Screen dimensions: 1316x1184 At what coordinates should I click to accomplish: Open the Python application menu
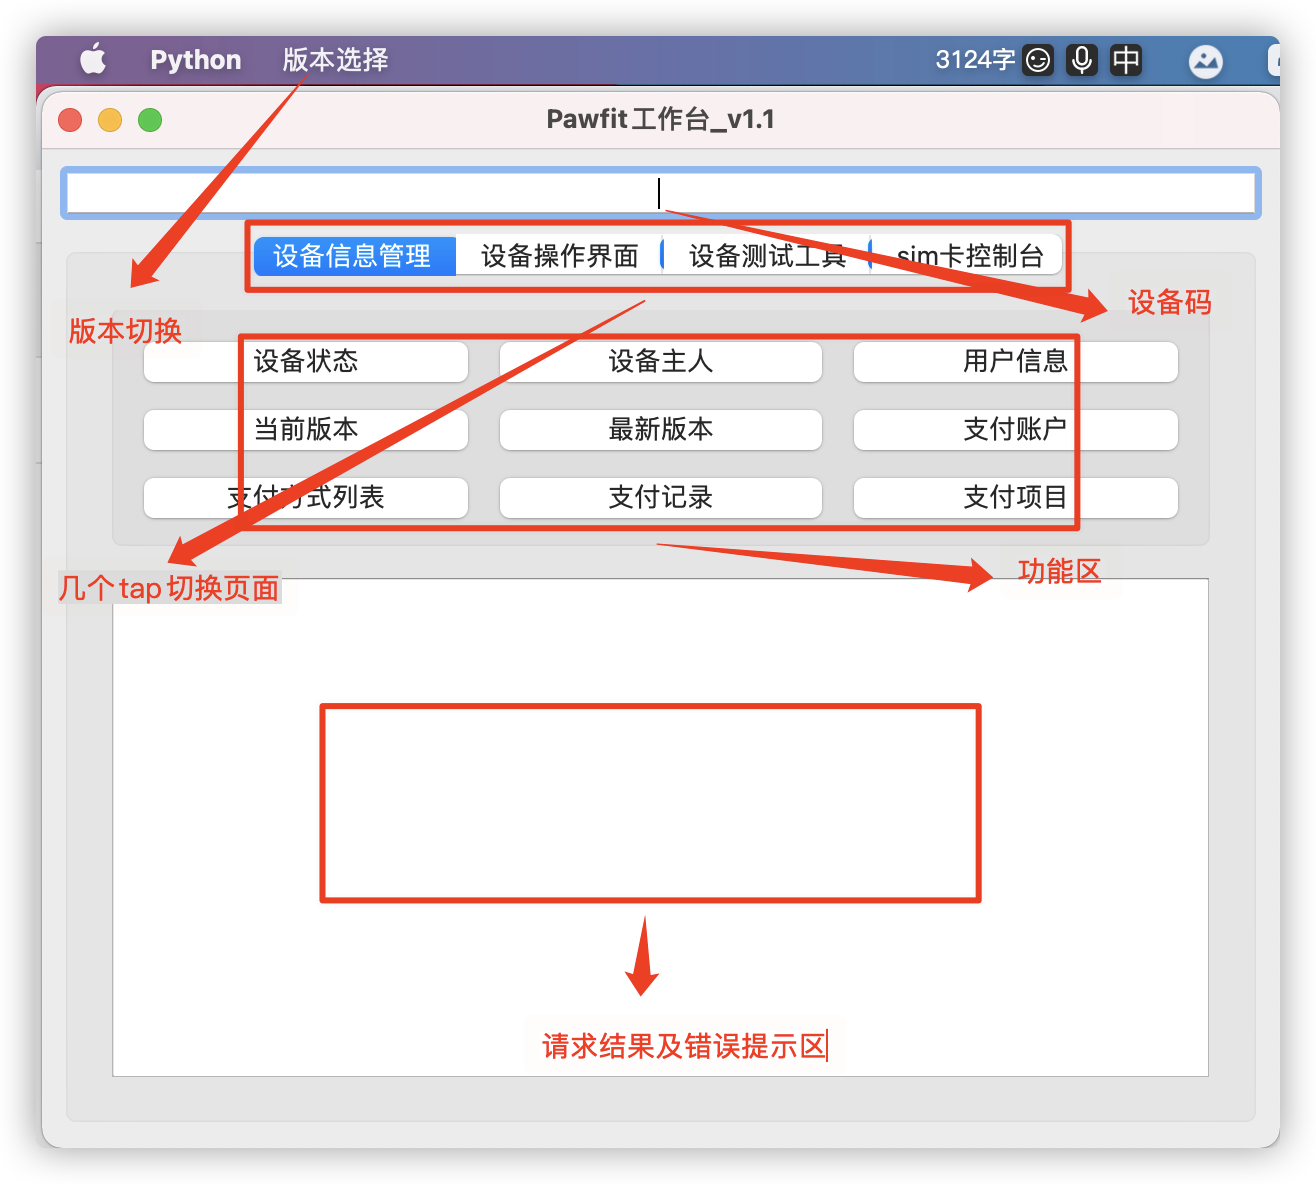point(195,59)
